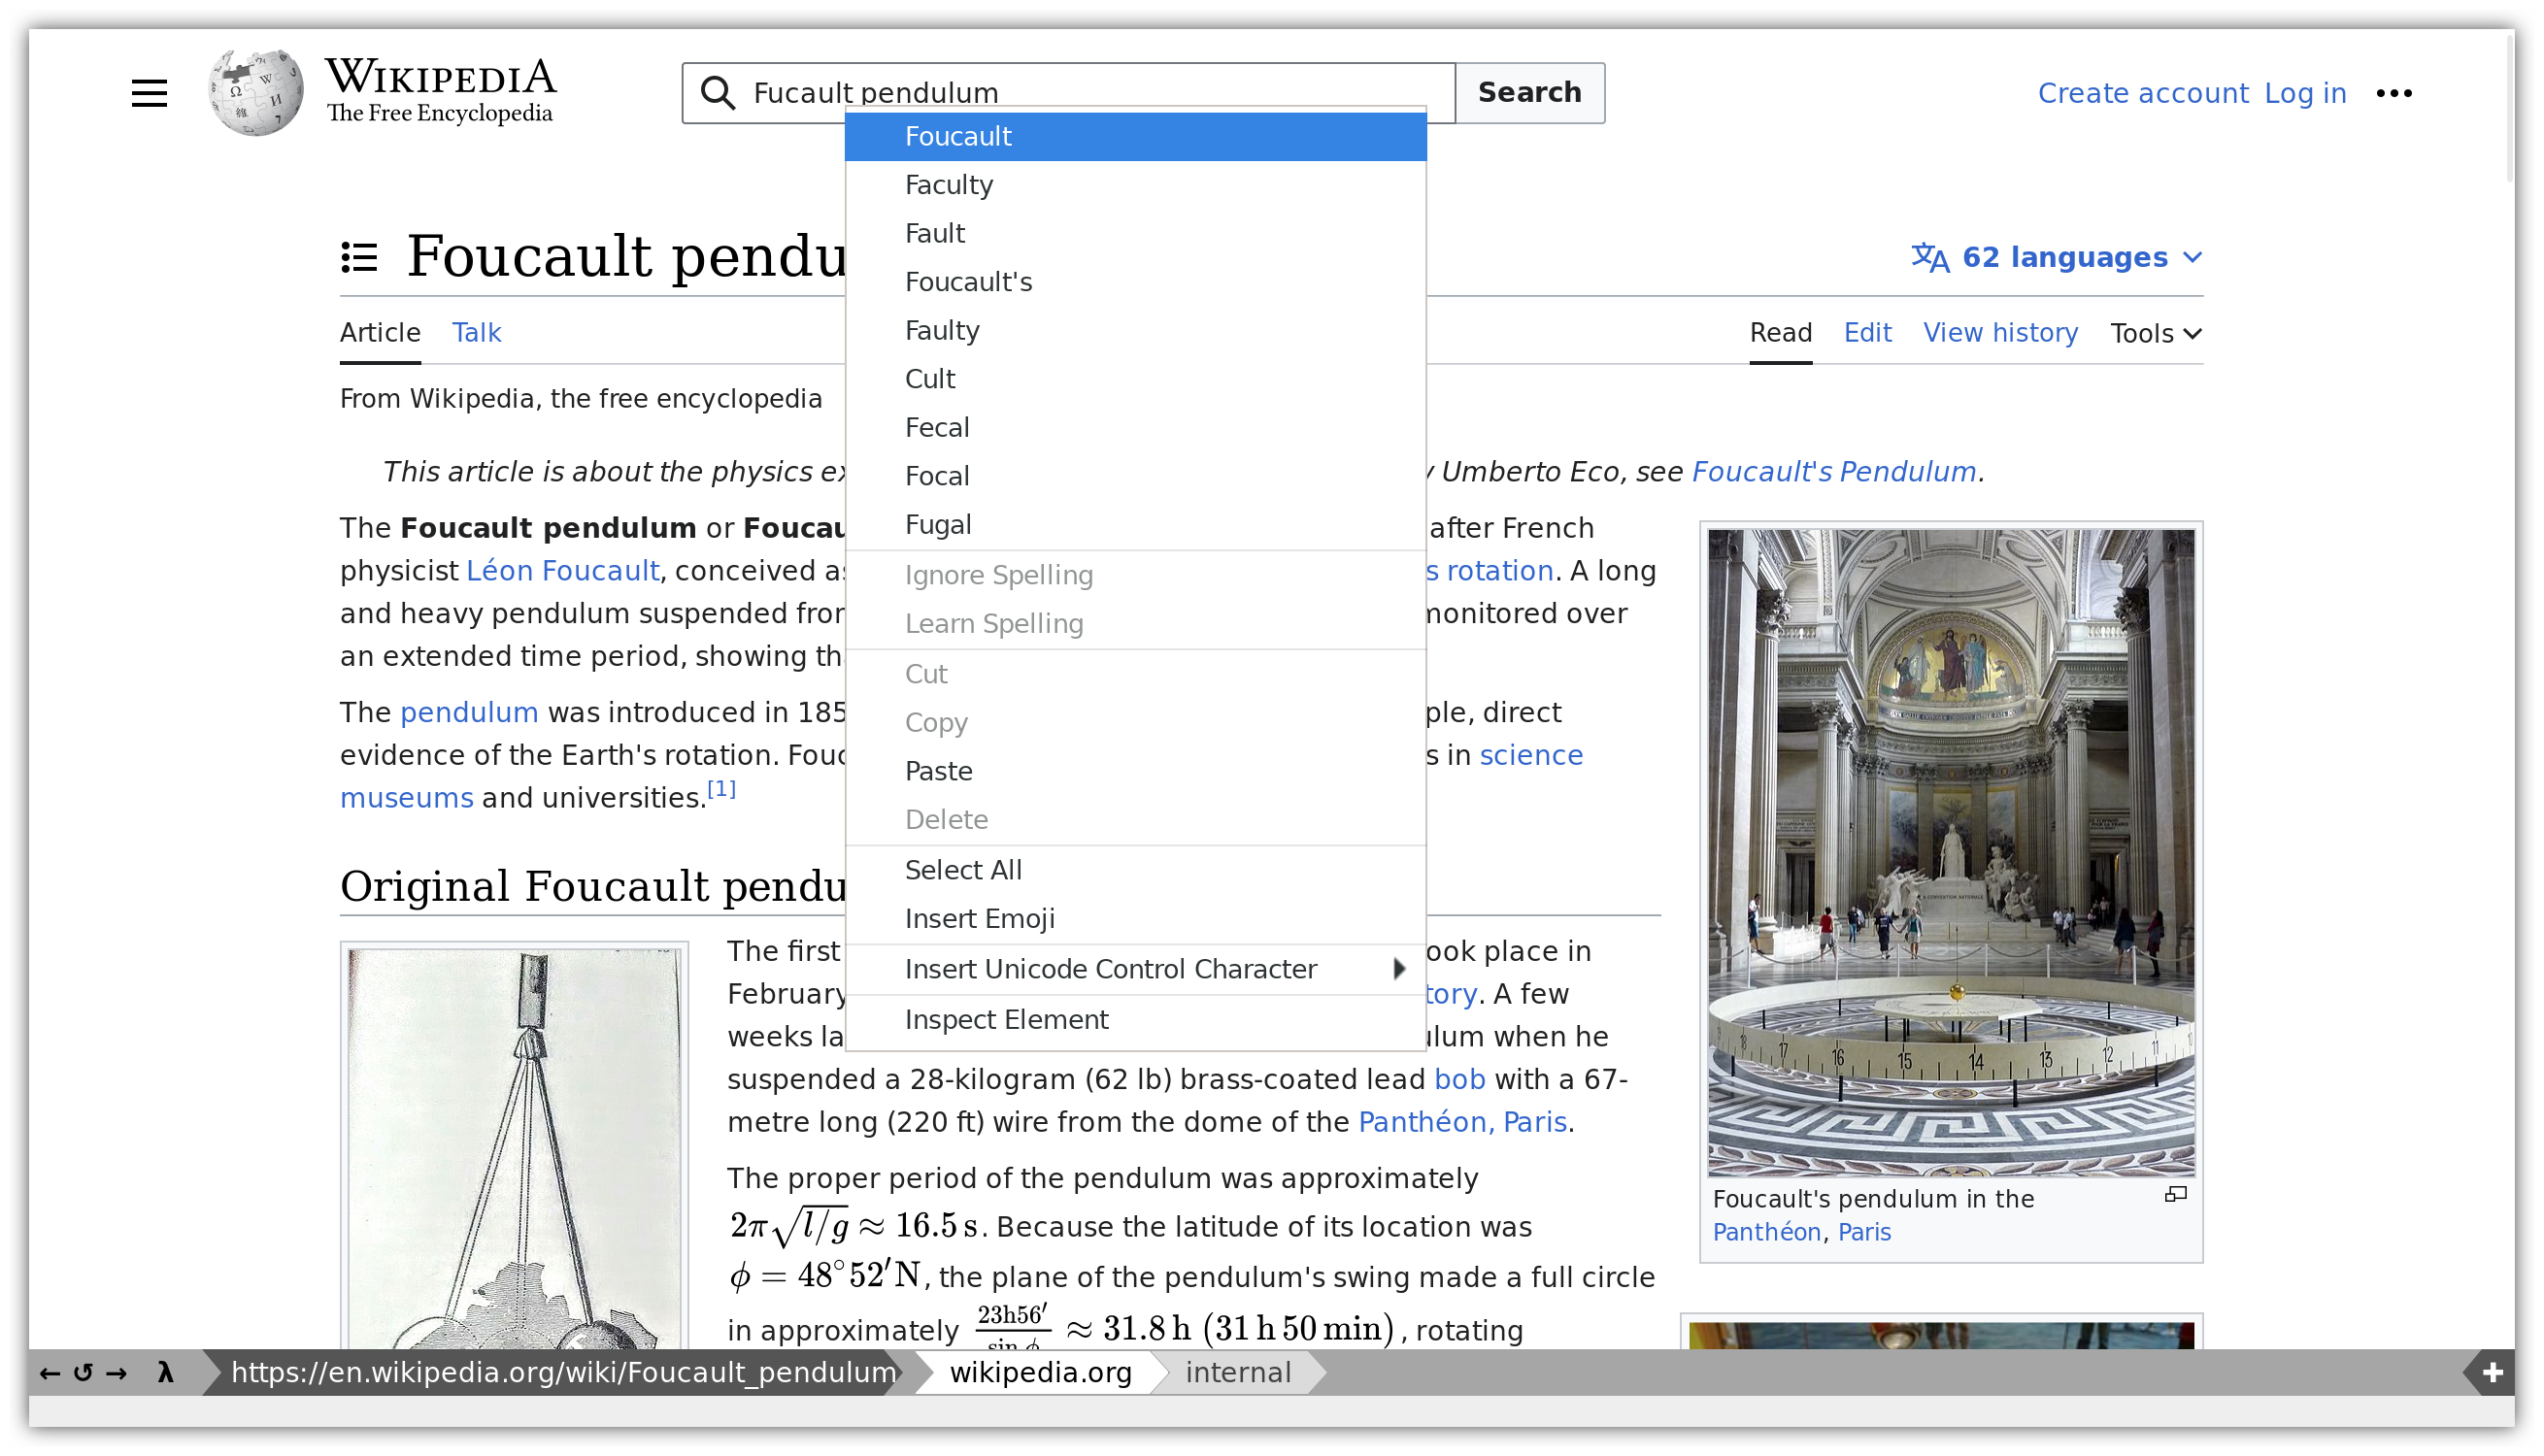Choose the Foucault's spelling suggestion
The image size is (2544, 1456).
1135,282
